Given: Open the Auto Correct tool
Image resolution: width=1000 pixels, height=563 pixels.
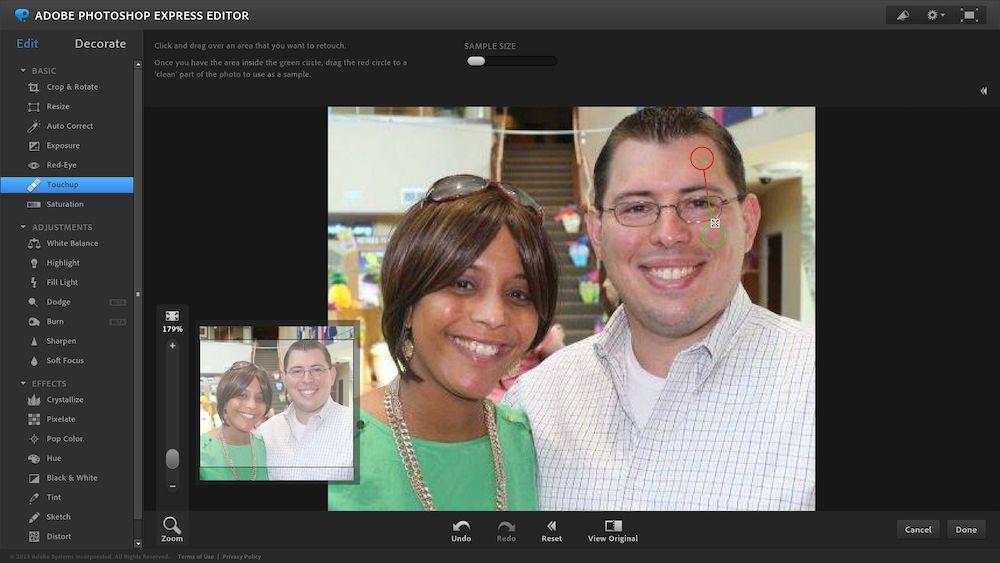Looking at the screenshot, I should pos(69,126).
